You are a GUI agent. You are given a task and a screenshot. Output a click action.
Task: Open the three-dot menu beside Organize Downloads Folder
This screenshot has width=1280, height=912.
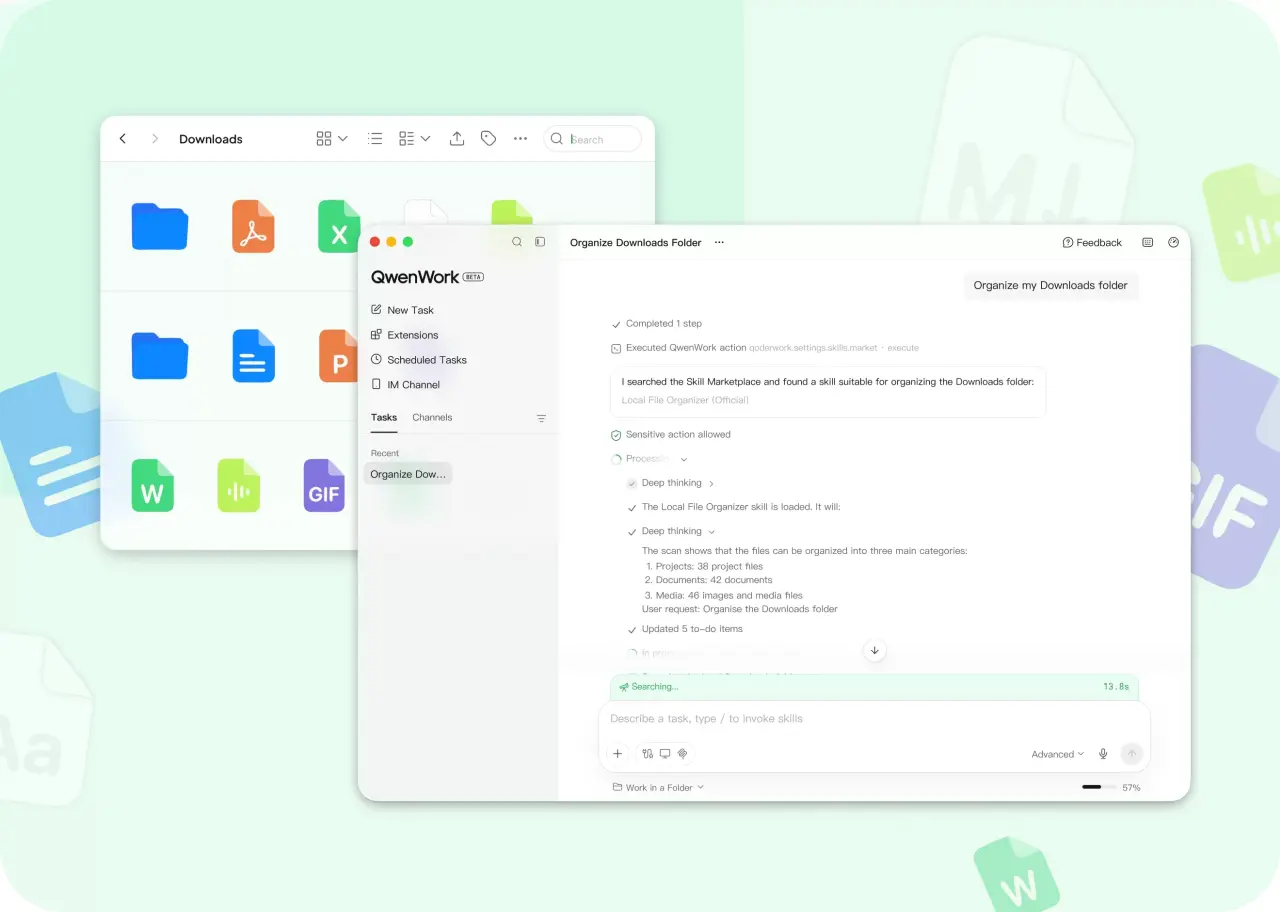(719, 243)
